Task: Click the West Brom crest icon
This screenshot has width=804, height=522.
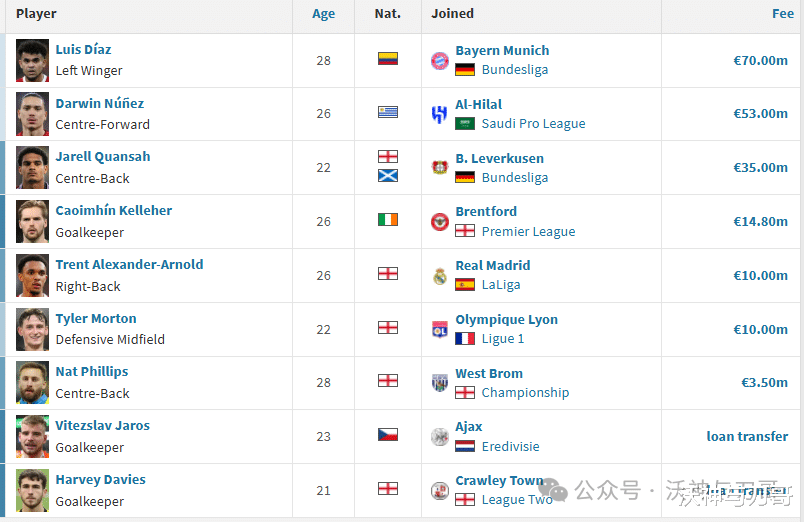Action: 439,383
